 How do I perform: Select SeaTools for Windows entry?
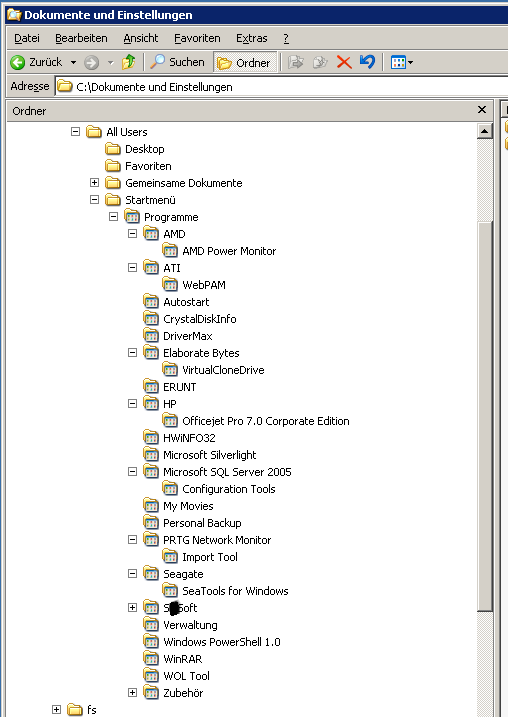pyautogui.click(x=235, y=591)
